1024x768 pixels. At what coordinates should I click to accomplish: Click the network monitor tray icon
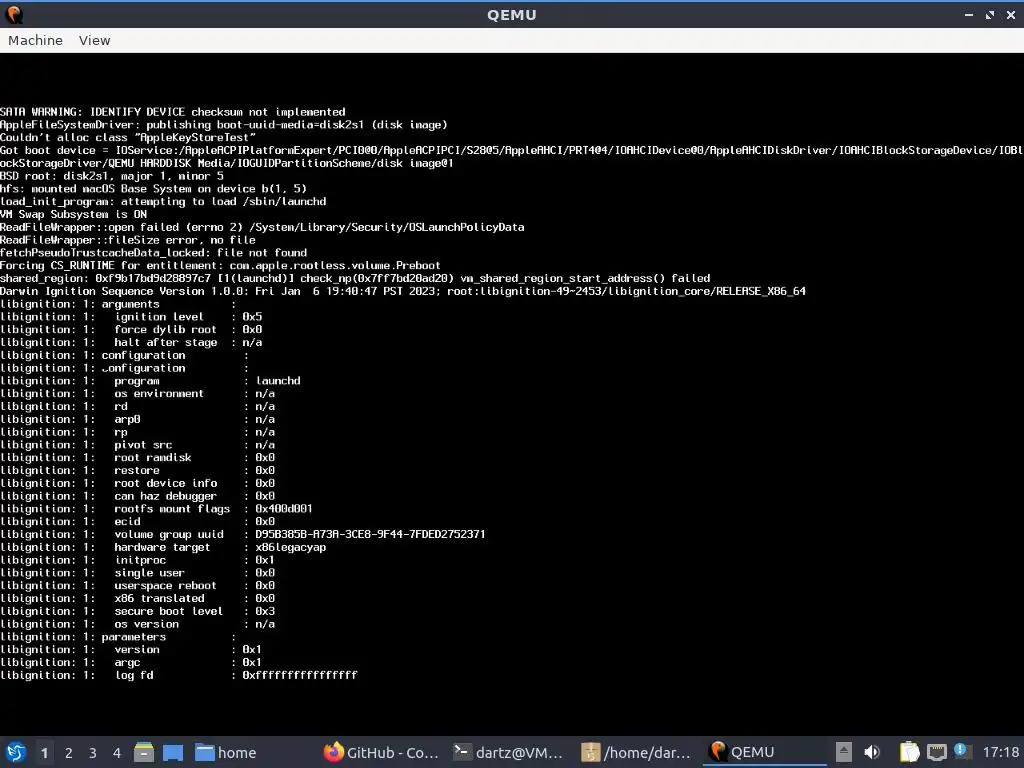936,752
